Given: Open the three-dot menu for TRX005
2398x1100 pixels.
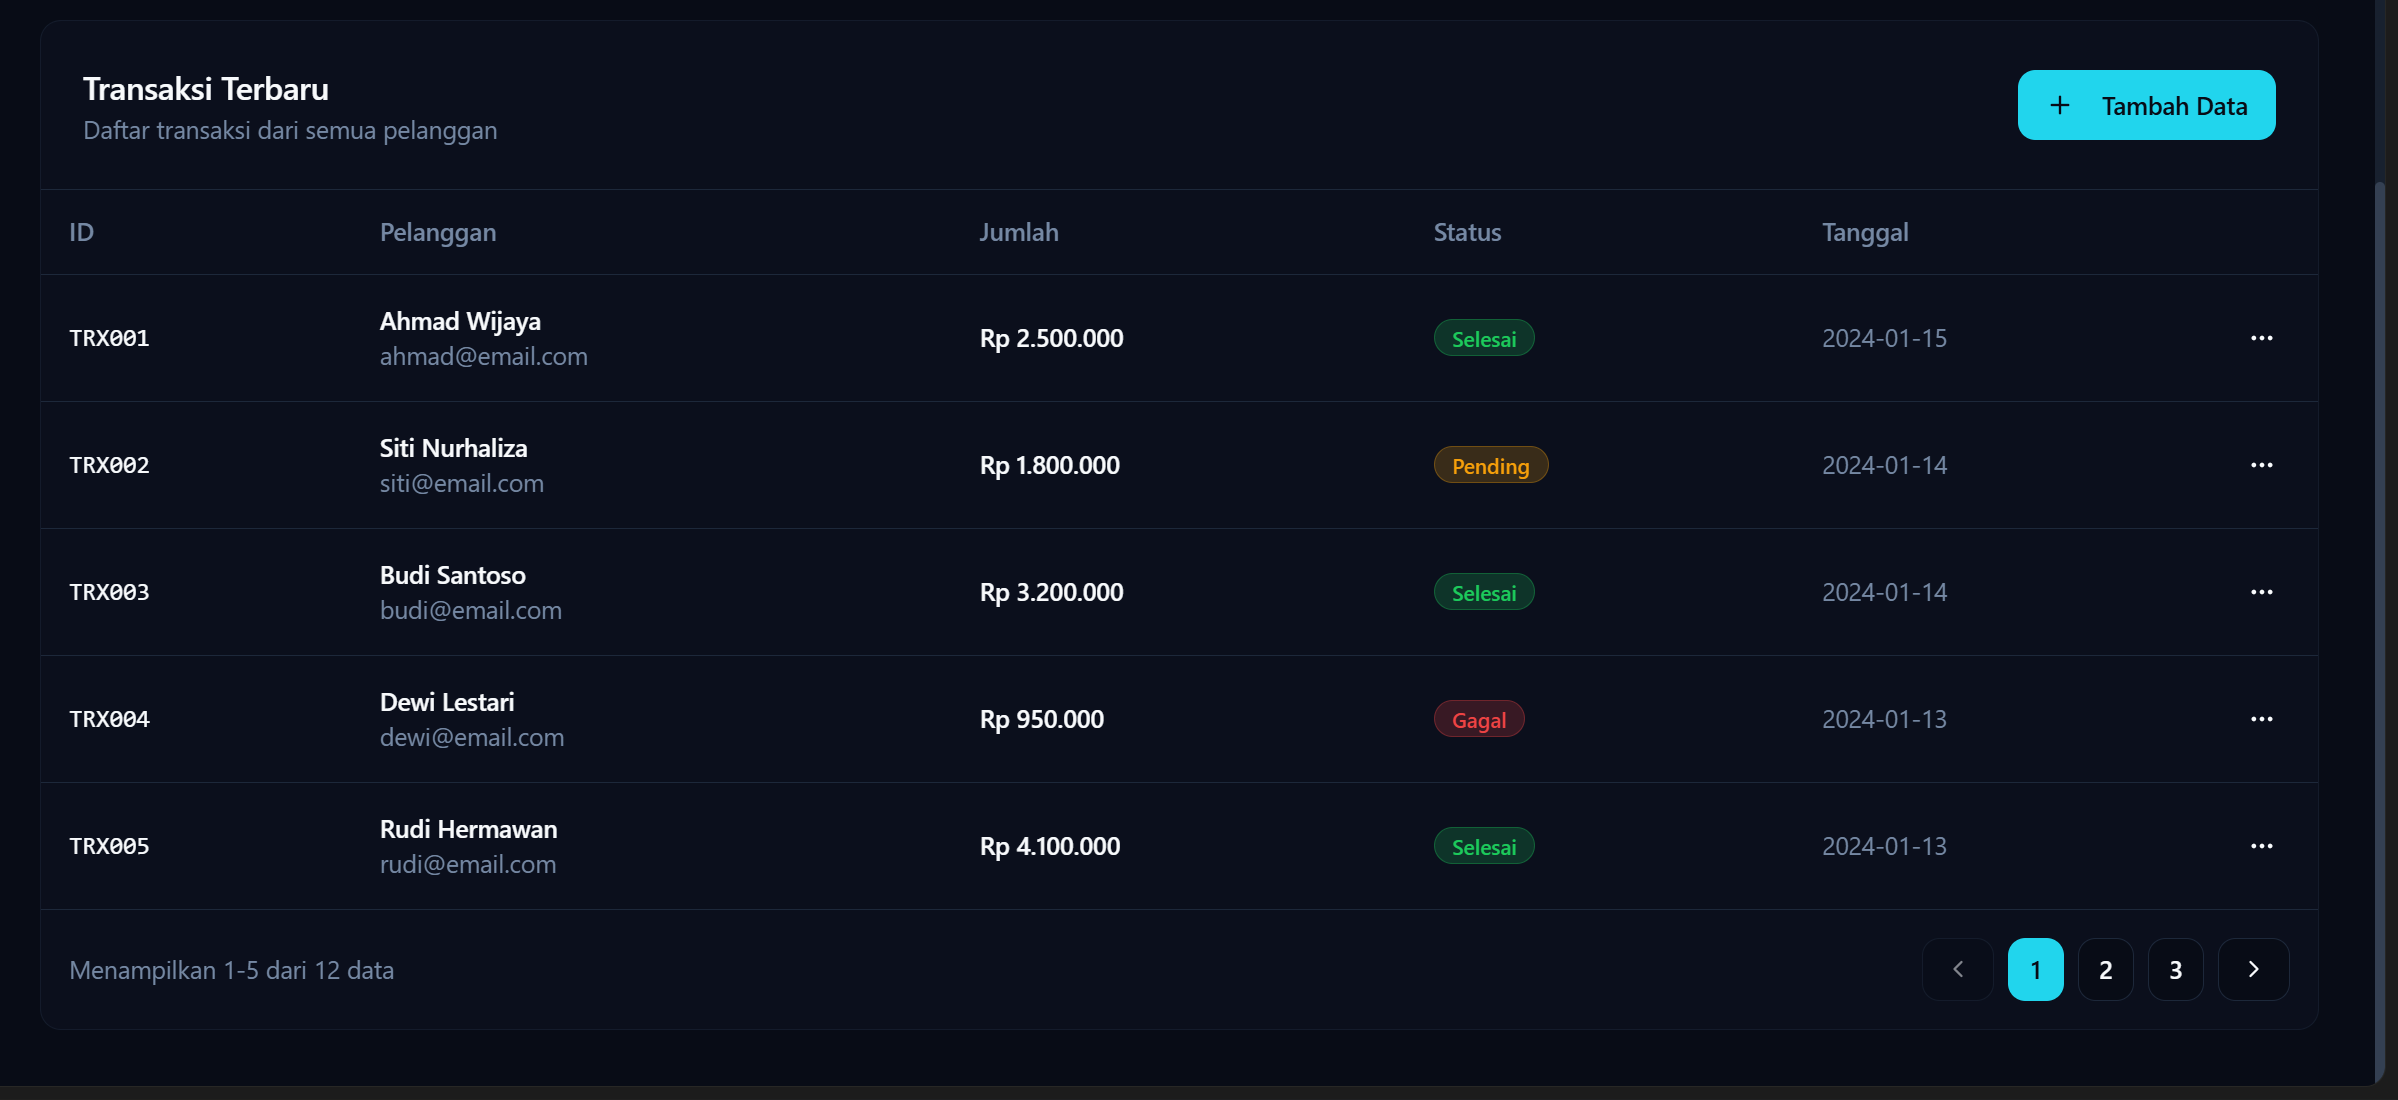Looking at the screenshot, I should 2261,846.
